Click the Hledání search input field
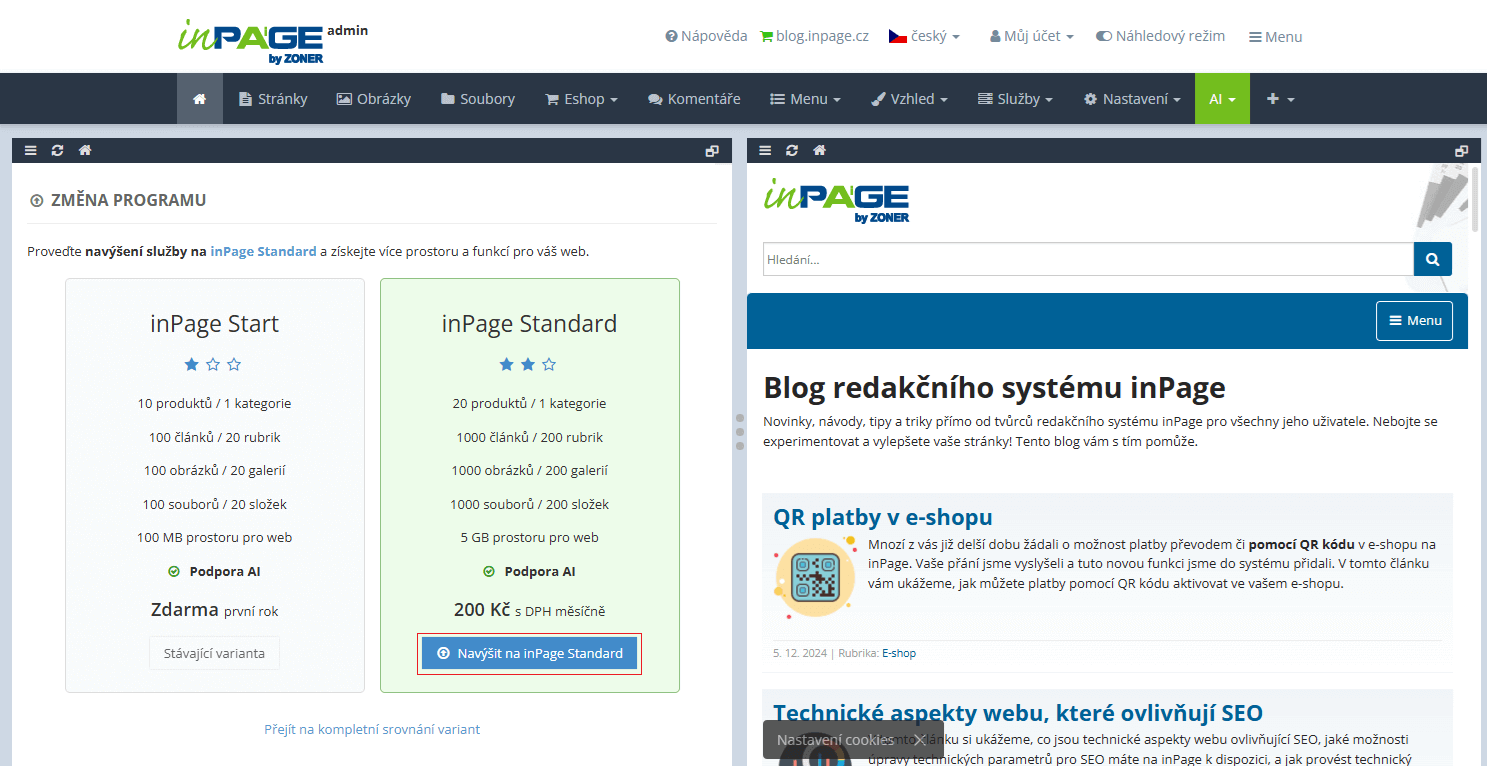The width and height of the screenshot is (1487, 766). tap(1088, 259)
